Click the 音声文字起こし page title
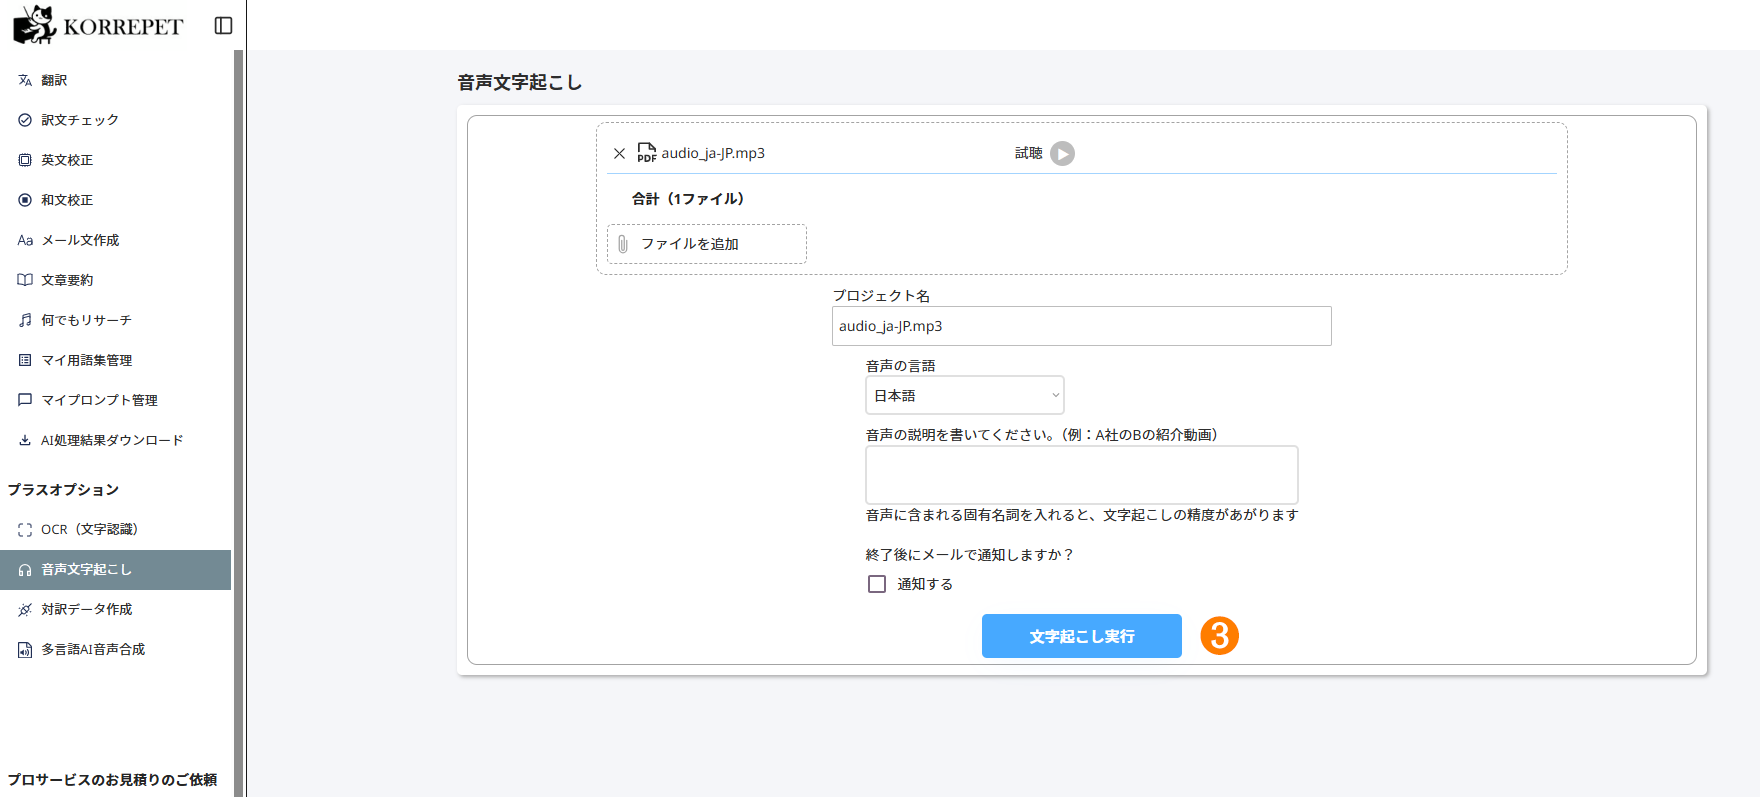 pyautogui.click(x=520, y=83)
